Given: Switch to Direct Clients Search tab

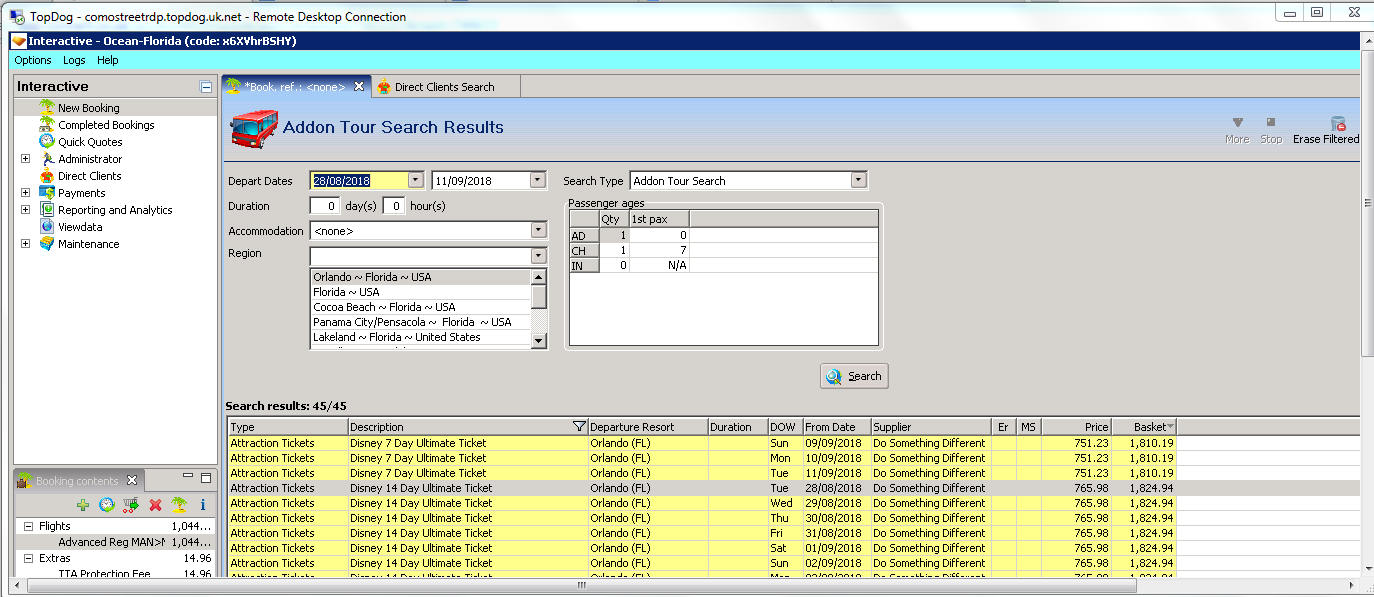Looking at the screenshot, I should tap(444, 87).
